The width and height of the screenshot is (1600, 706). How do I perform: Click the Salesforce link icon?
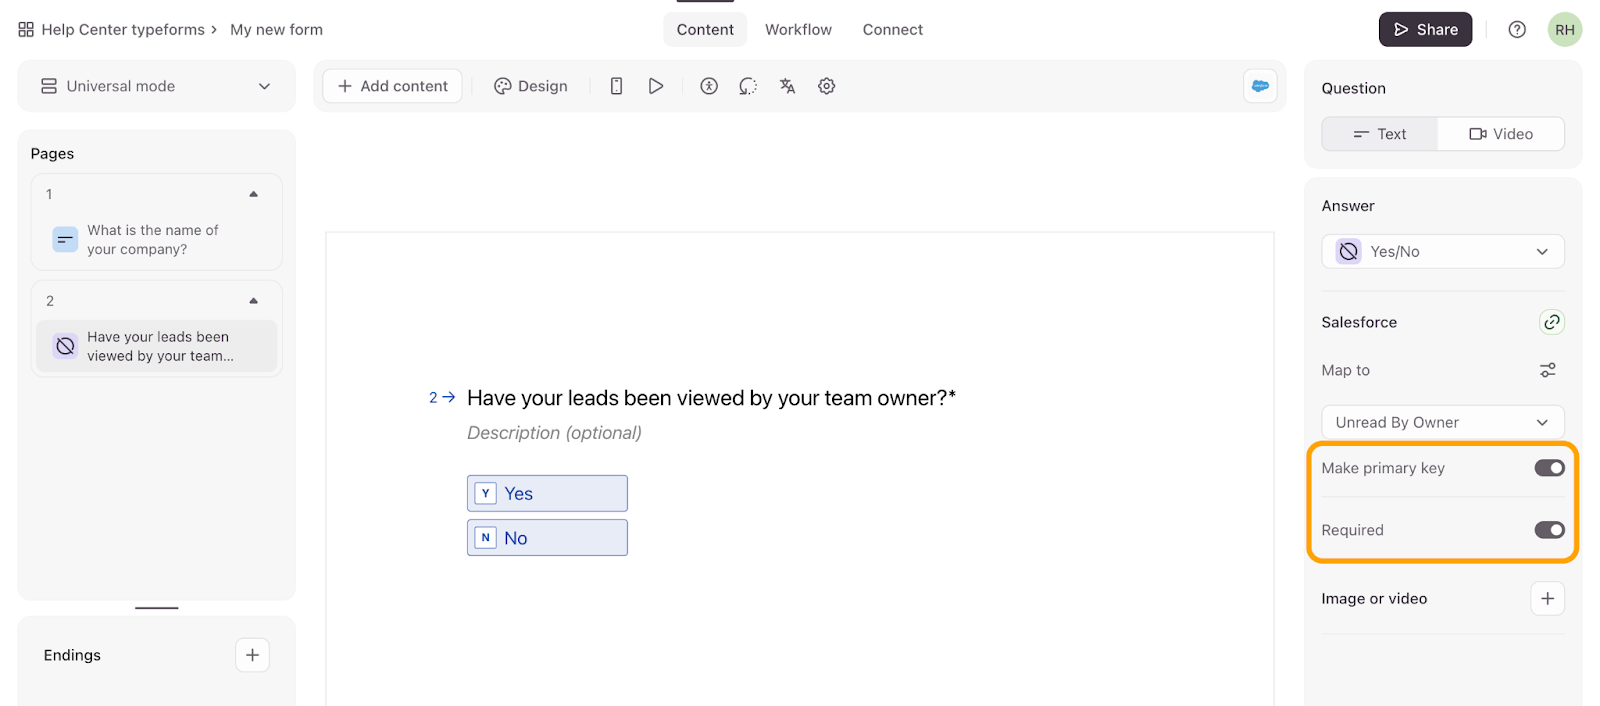tap(1551, 322)
